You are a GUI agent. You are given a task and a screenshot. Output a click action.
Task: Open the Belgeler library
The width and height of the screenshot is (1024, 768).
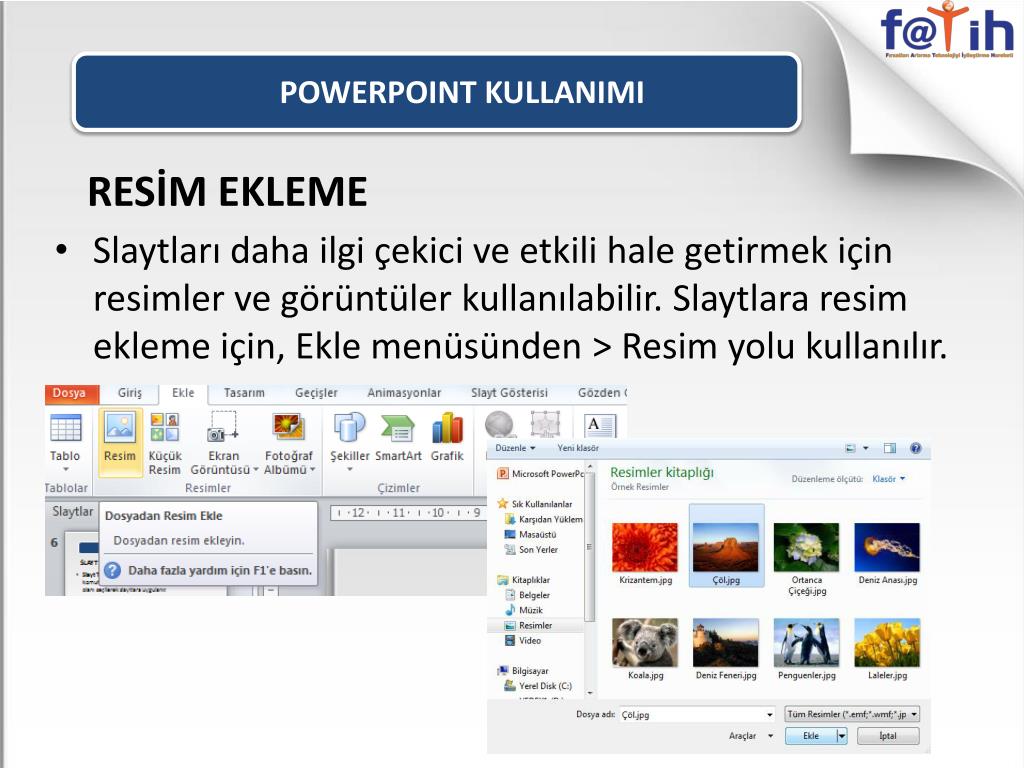coord(528,595)
